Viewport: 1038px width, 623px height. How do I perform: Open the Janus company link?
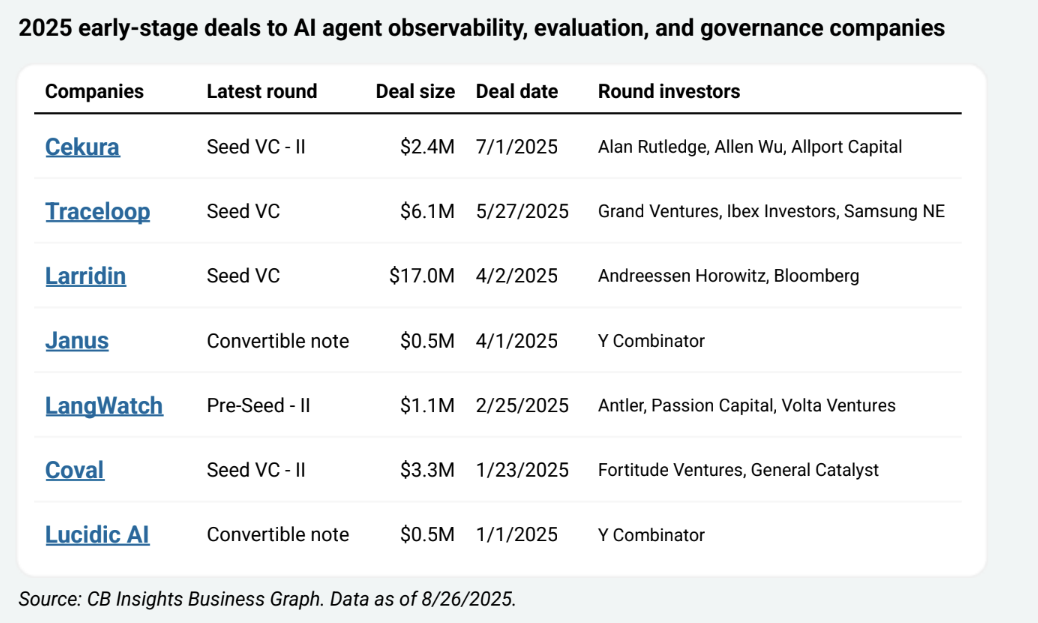point(76,341)
